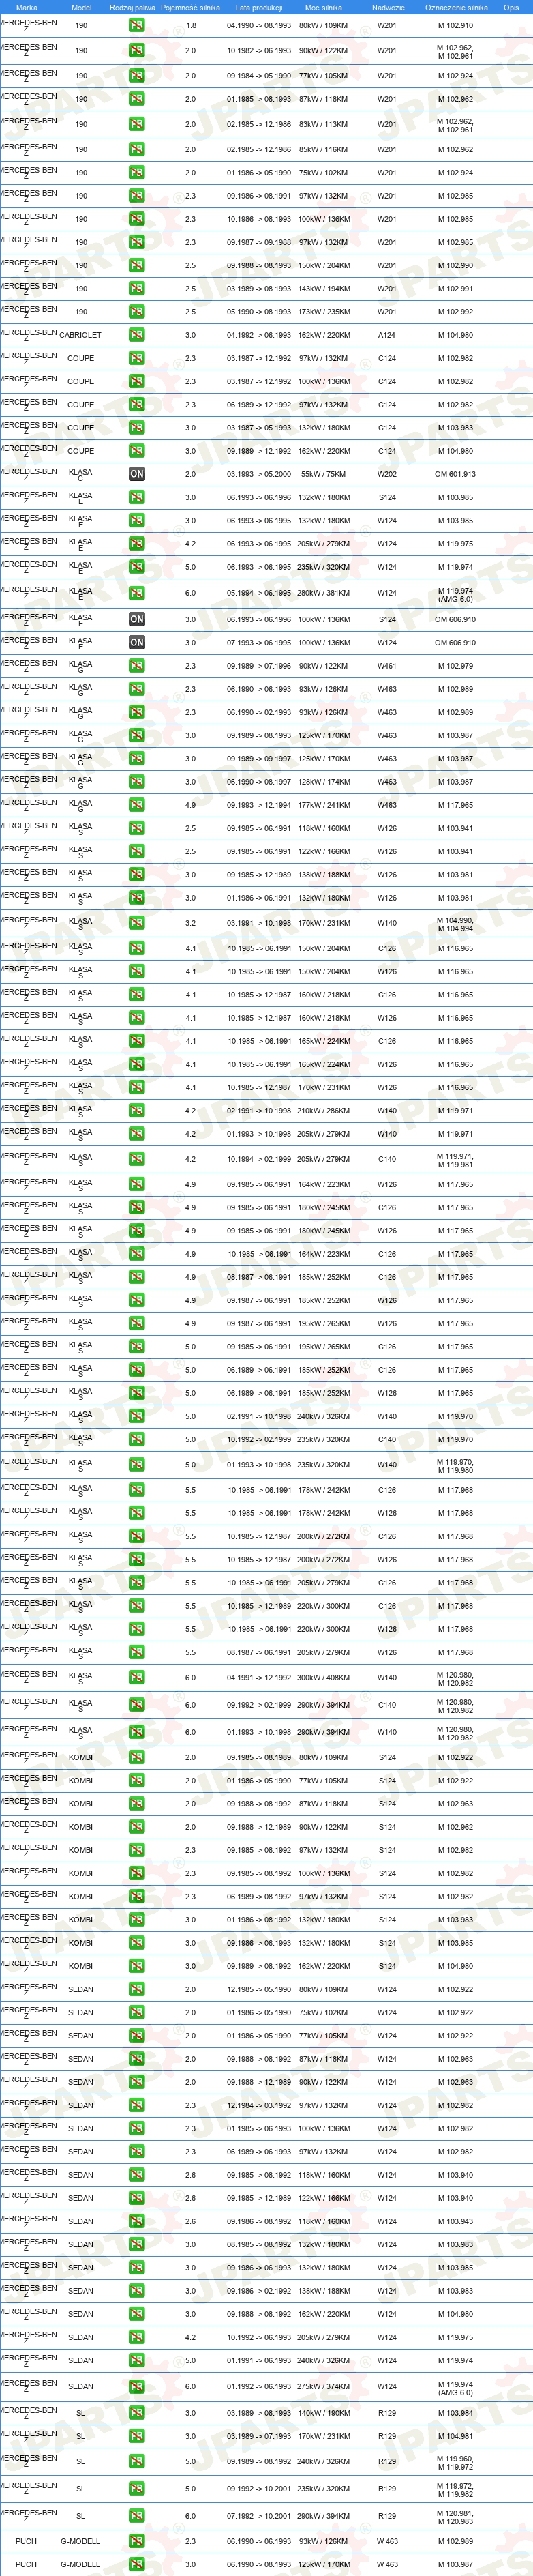Click the petrol icon in the 300kW / 408KM row

tap(137, 1677)
